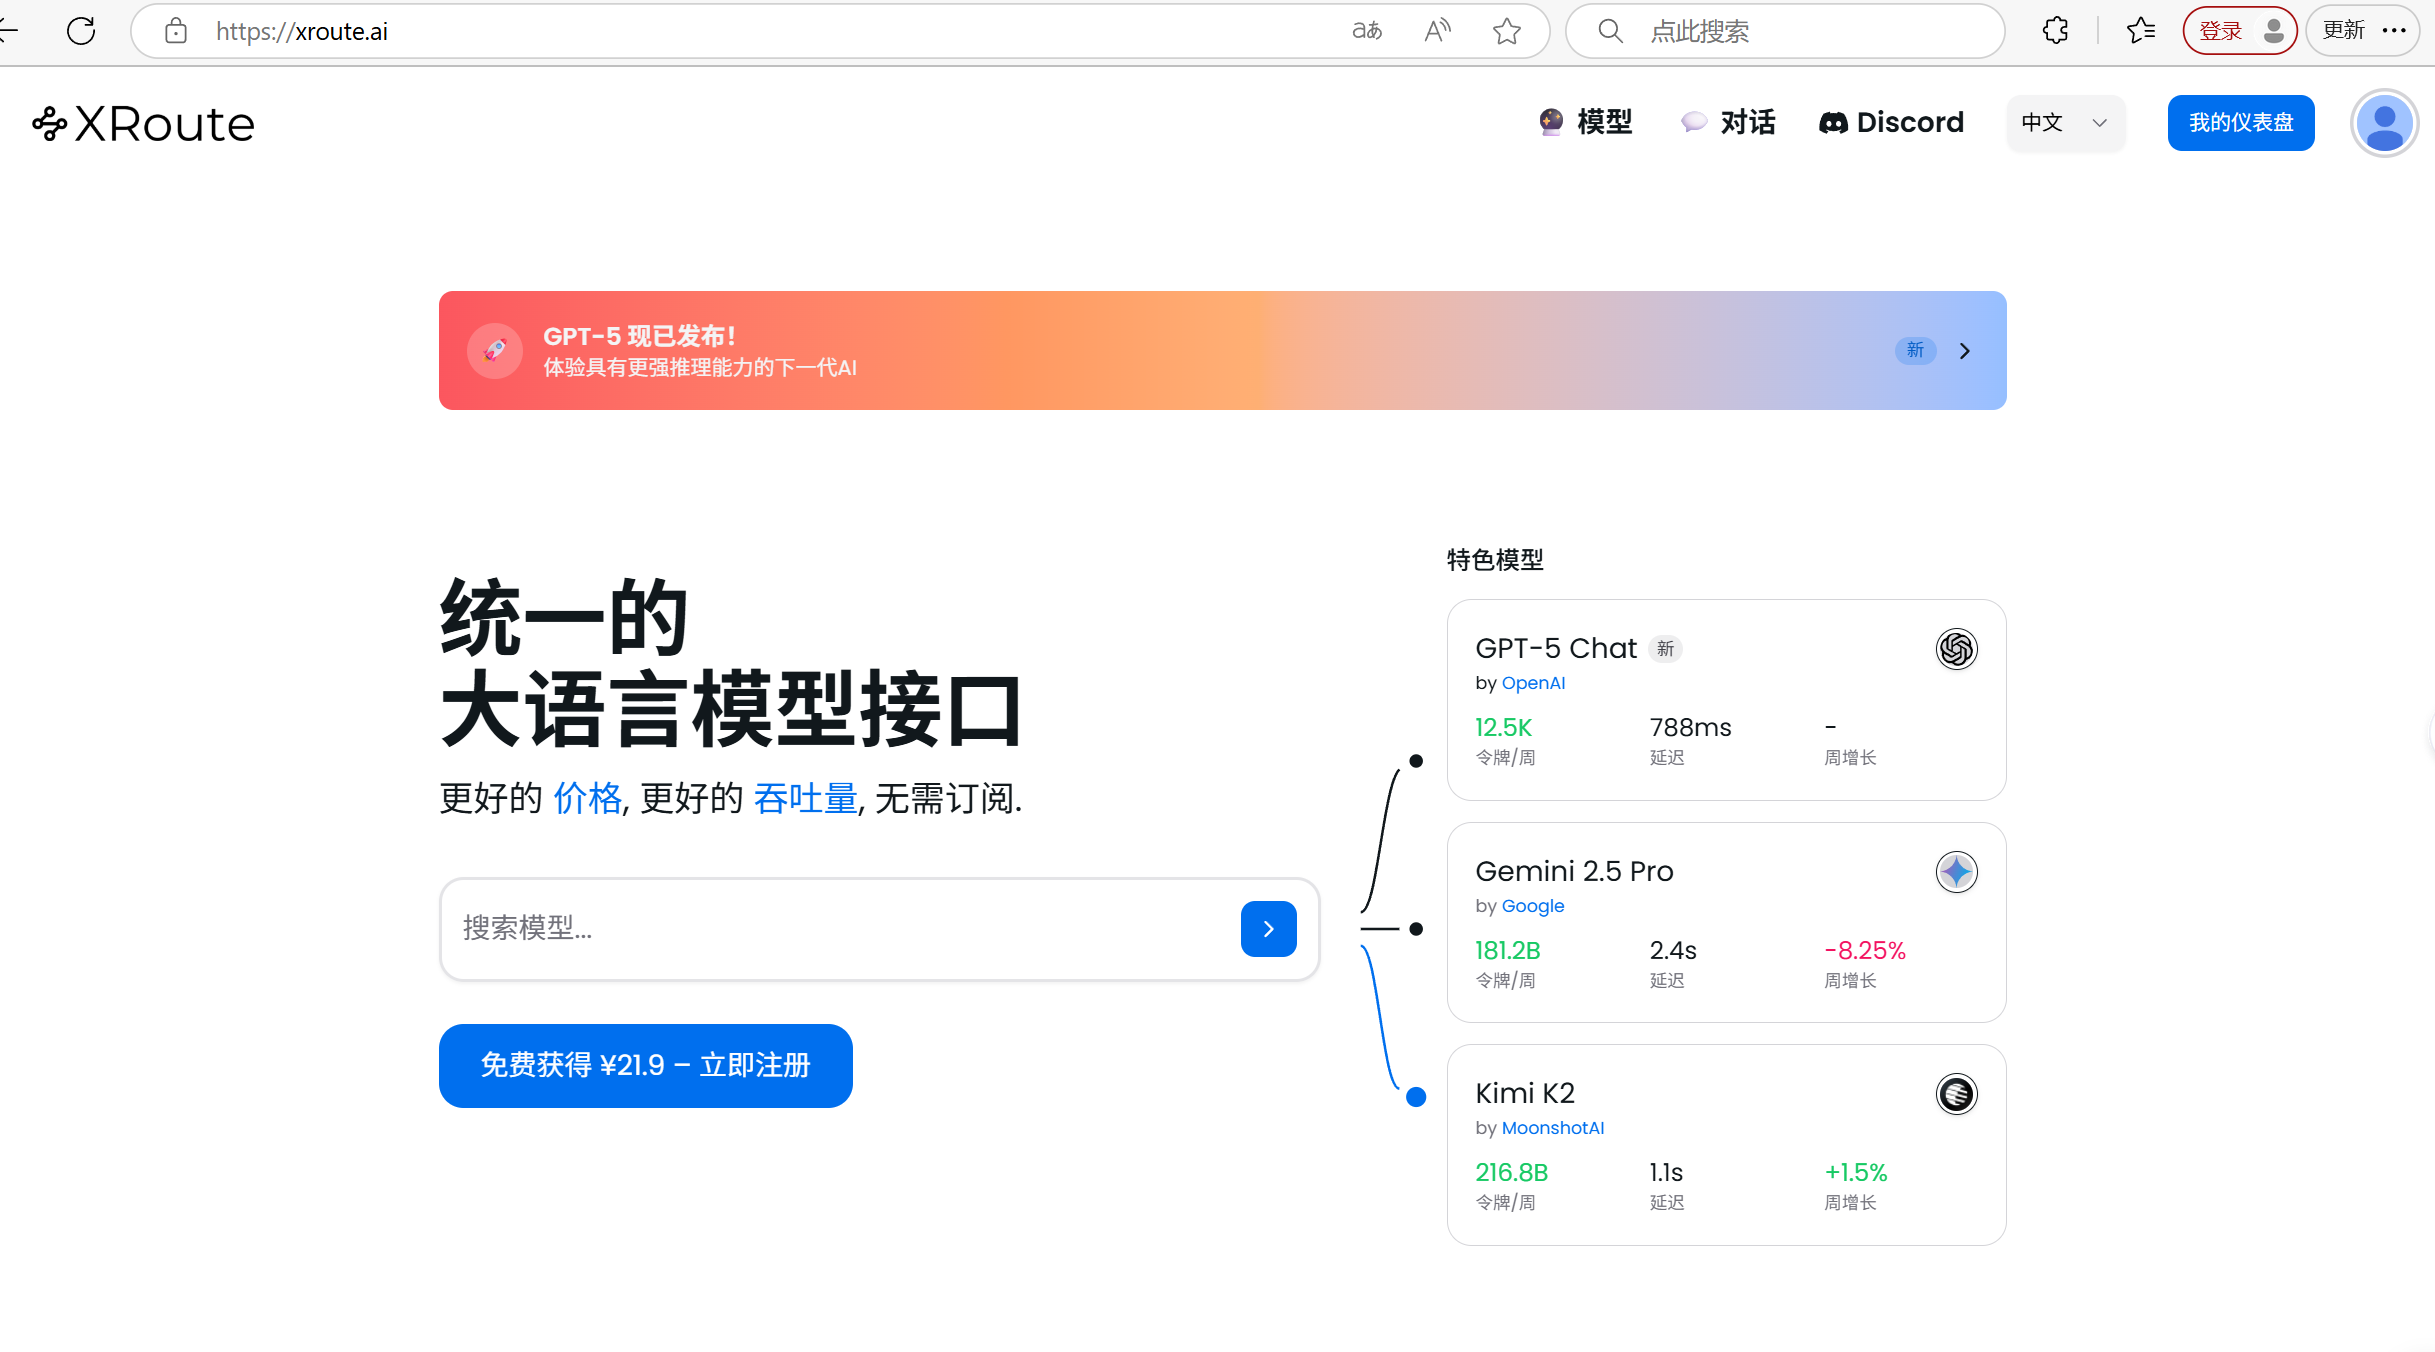
Task: Click the XRoute logo in header
Action: [144, 124]
